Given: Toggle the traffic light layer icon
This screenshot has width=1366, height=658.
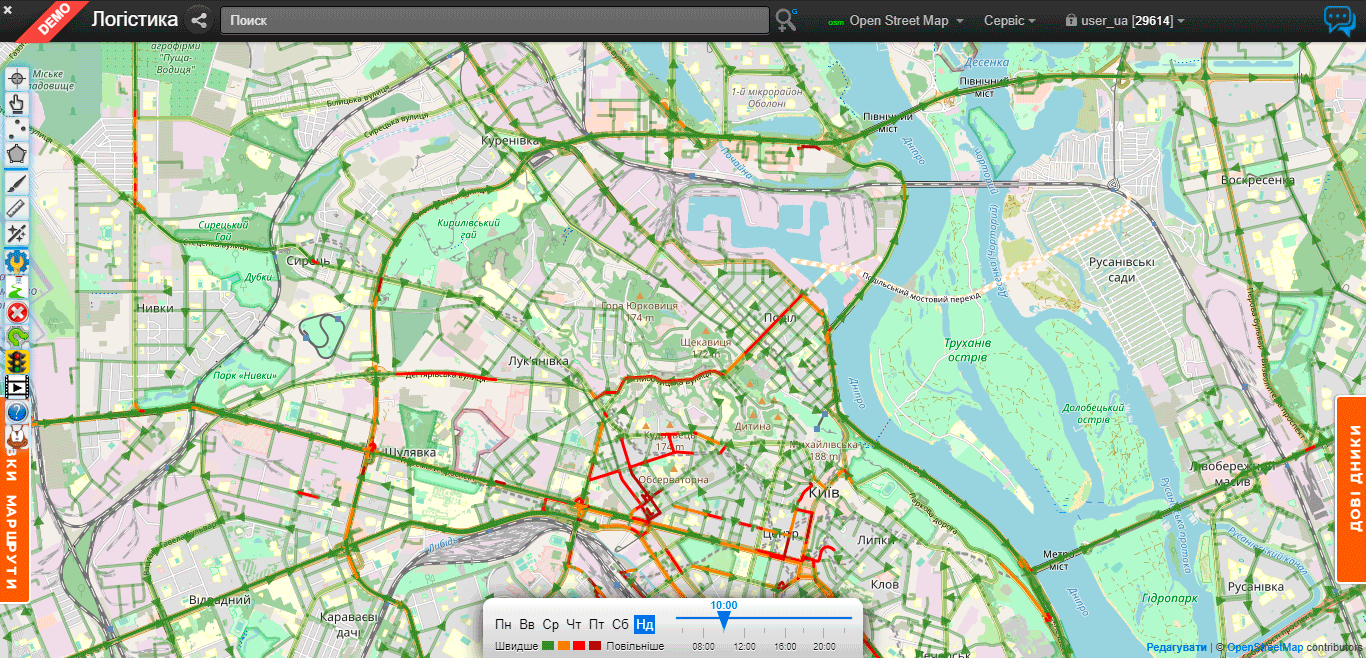Looking at the screenshot, I should pyautogui.click(x=17, y=362).
